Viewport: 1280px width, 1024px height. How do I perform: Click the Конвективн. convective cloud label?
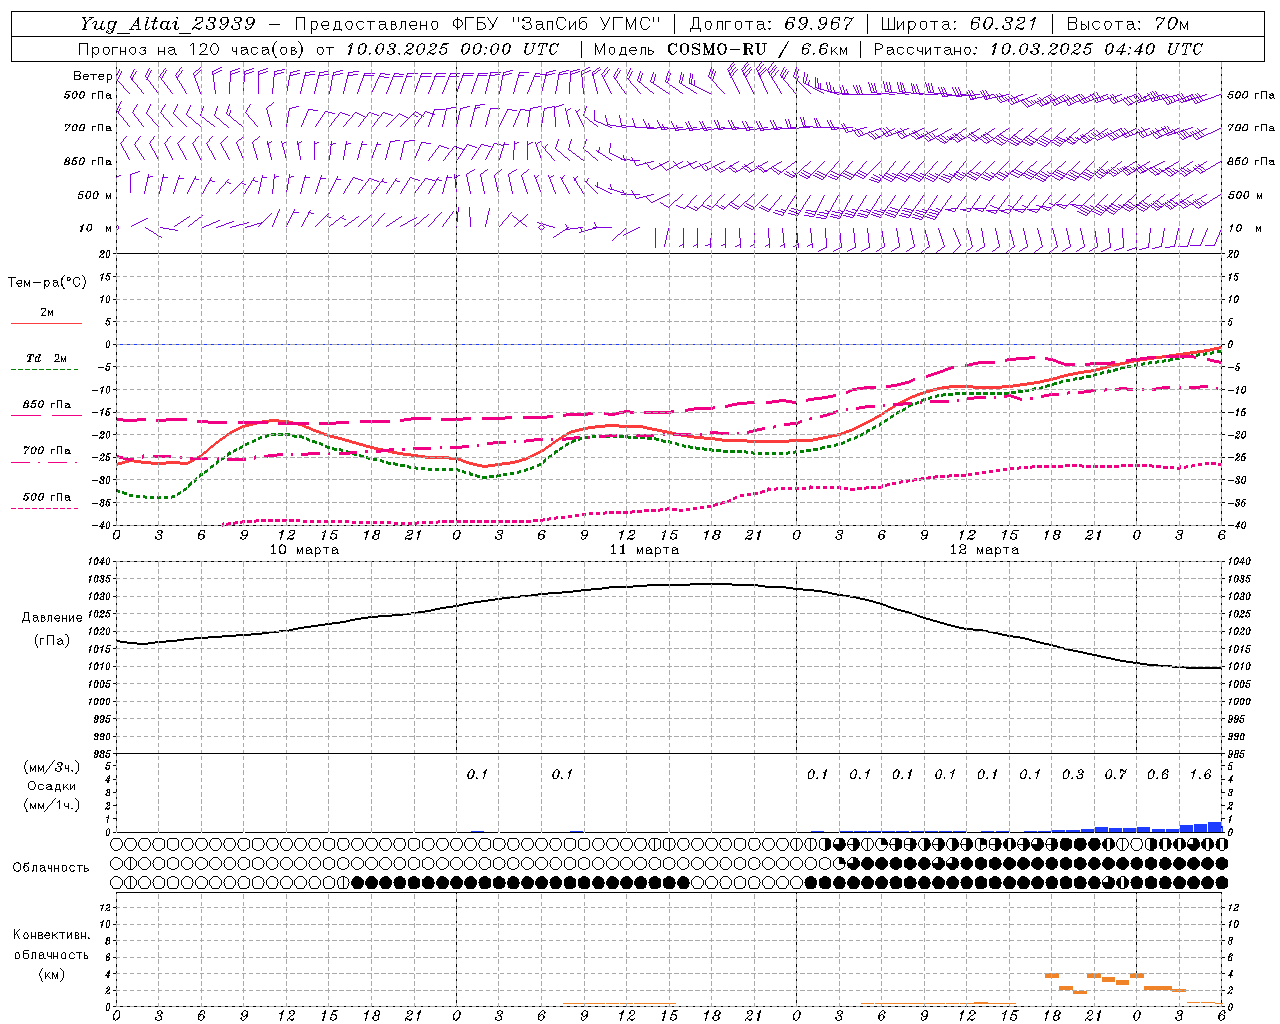coord(51,935)
